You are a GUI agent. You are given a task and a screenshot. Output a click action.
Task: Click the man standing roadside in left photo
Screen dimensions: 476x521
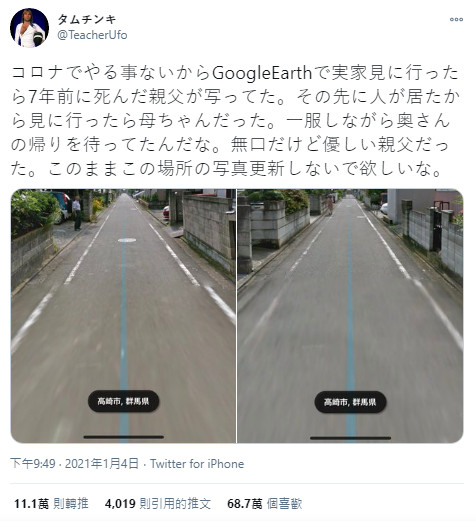77,213
